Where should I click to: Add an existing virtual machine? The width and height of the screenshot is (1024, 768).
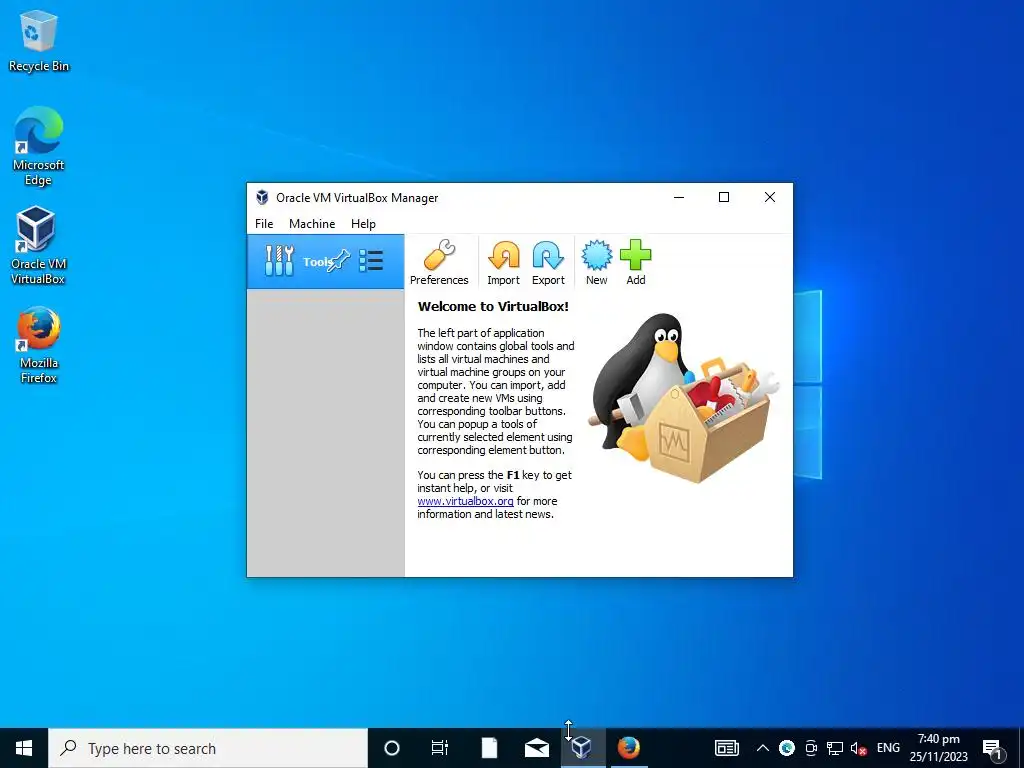coord(635,263)
